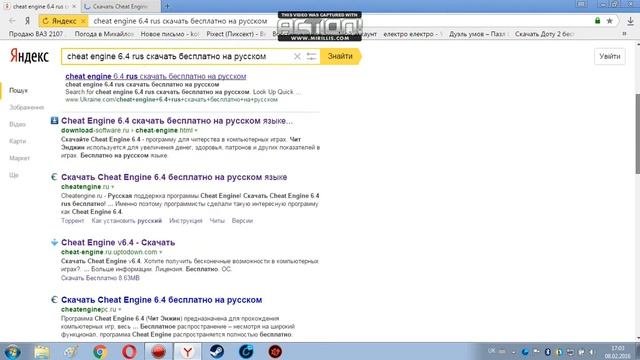Viewport: 640px width, 360px height.
Task: Click the cheatenginepc.ru result favicon
Action: pos(54,300)
